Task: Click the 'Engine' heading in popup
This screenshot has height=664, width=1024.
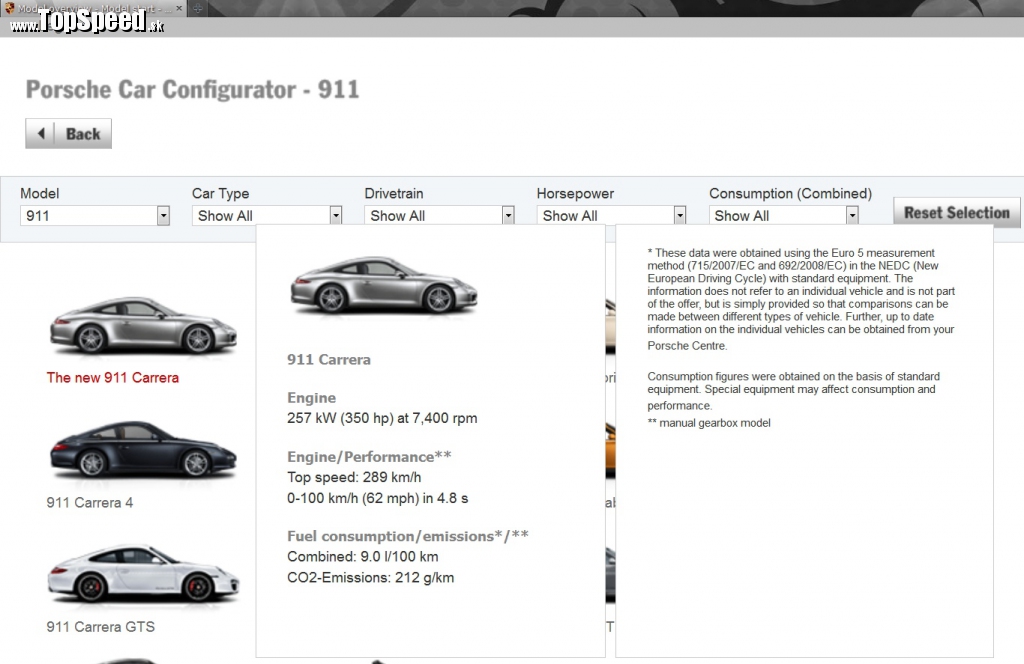Action: (x=312, y=398)
